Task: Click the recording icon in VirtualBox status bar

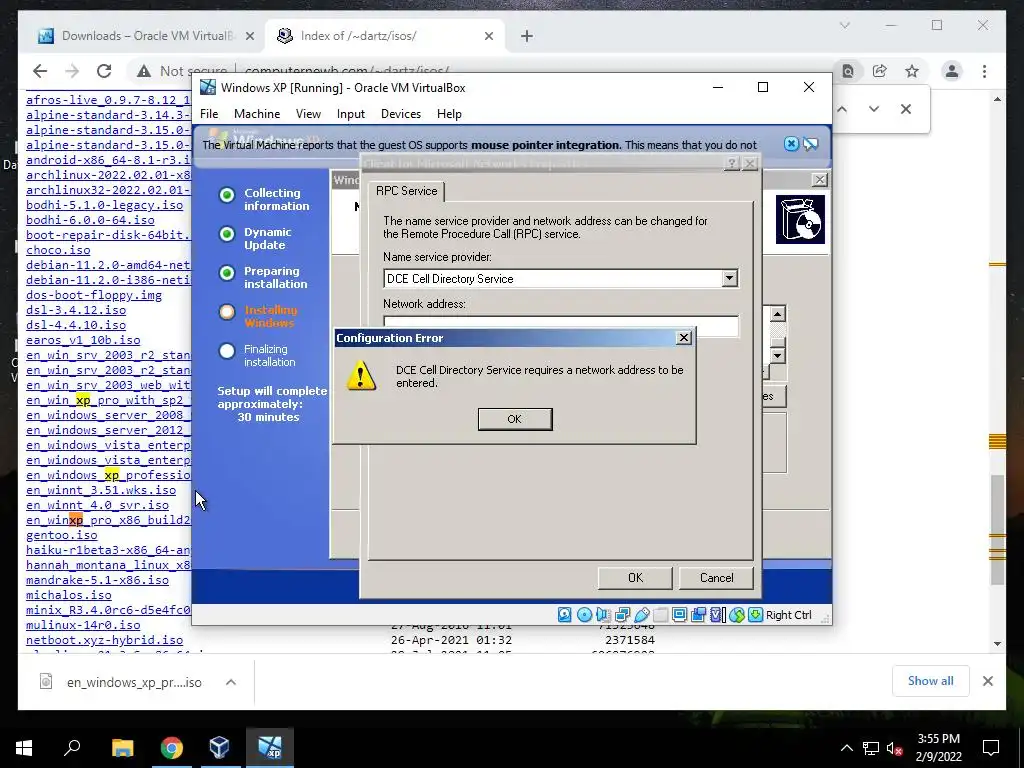Action: 698,615
